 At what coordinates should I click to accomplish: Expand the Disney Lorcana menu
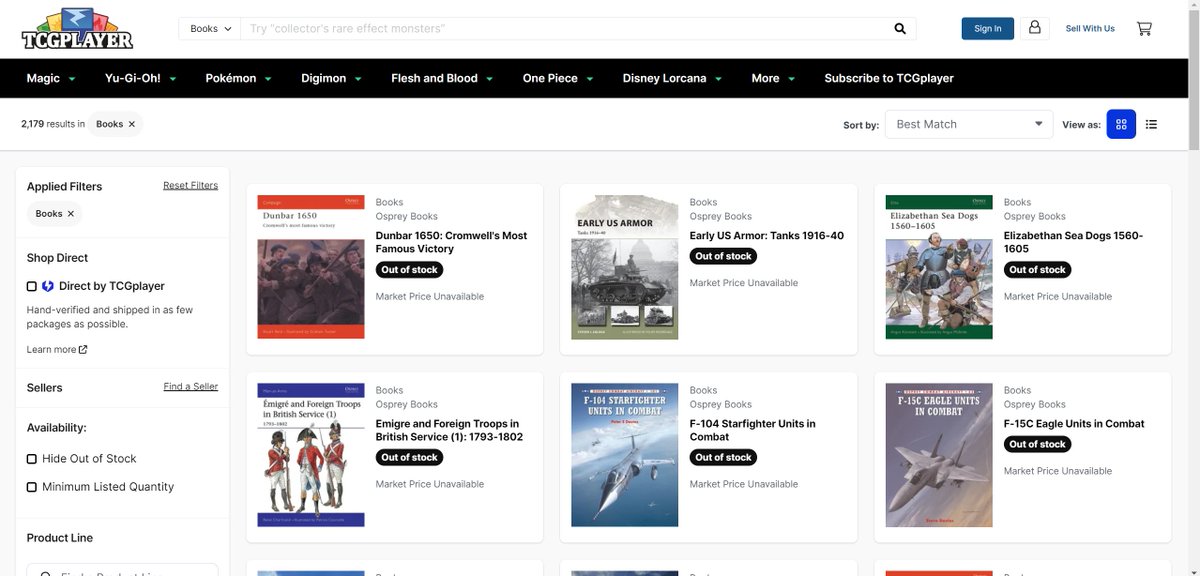pyautogui.click(x=672, y=78)
